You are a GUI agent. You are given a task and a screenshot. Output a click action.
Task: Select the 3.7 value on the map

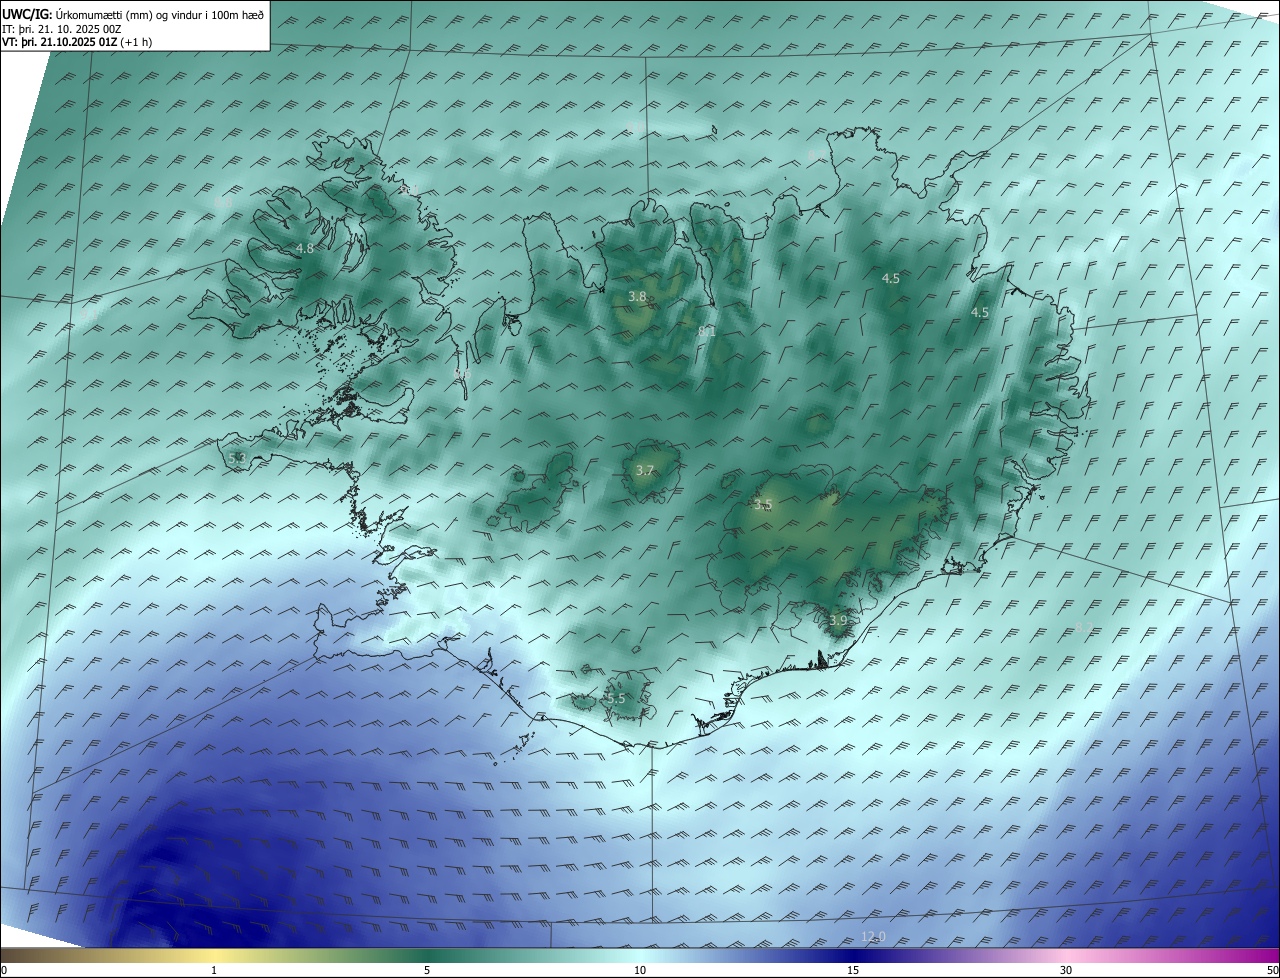point(645,470)
